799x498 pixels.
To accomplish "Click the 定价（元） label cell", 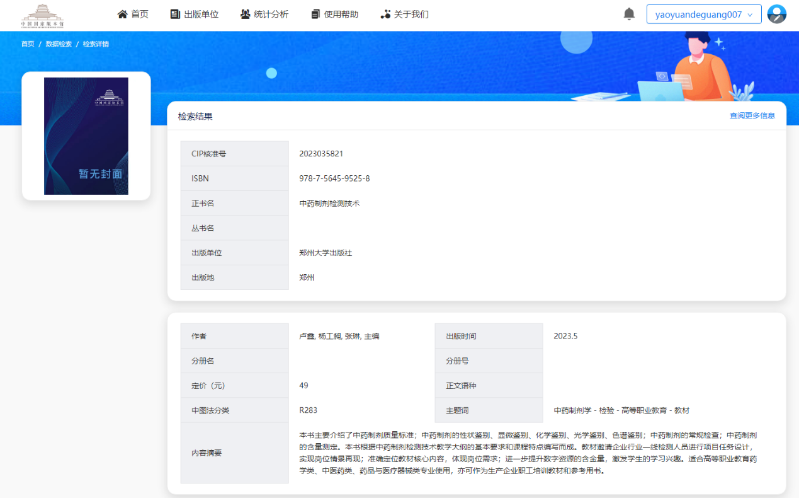I will click(234, 385).
